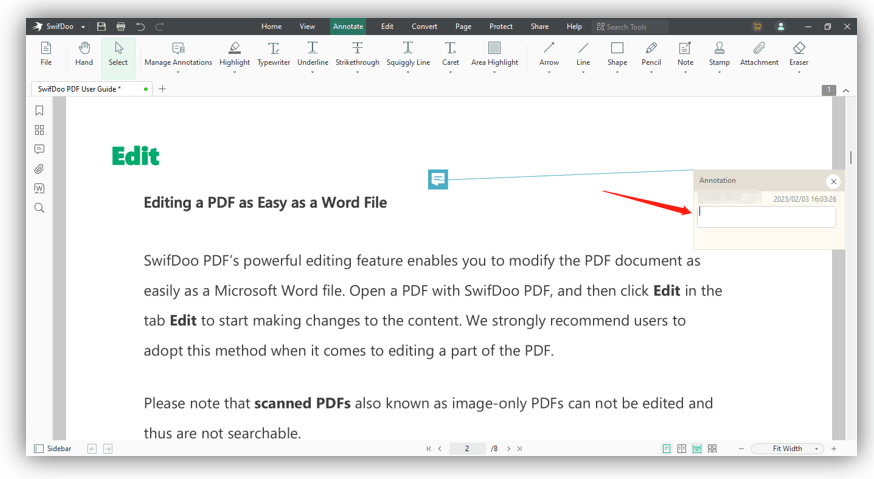Open the Home tab

(271, 26)
